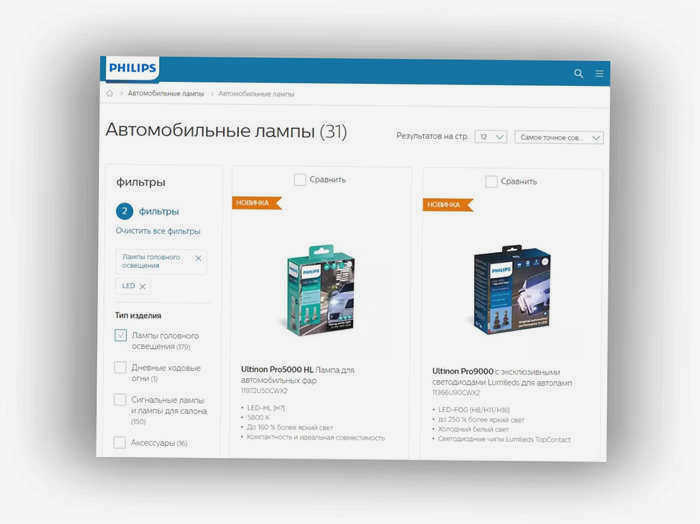Open Ultinon Pro9000 product image
This screenshot has width=700, height=524.
(x=512, y=290)
